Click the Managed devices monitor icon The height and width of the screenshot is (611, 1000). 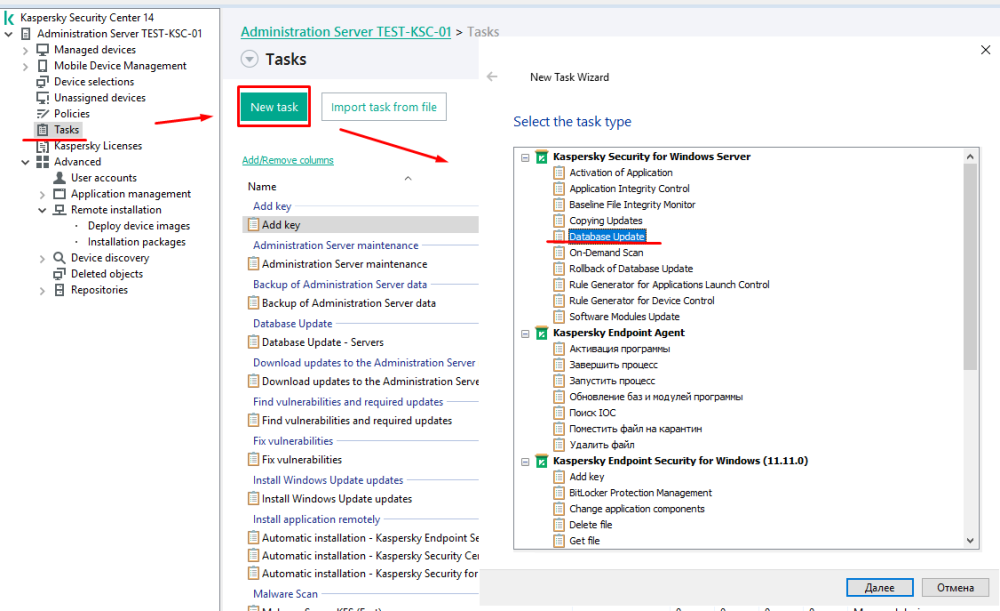click(43, 50)
